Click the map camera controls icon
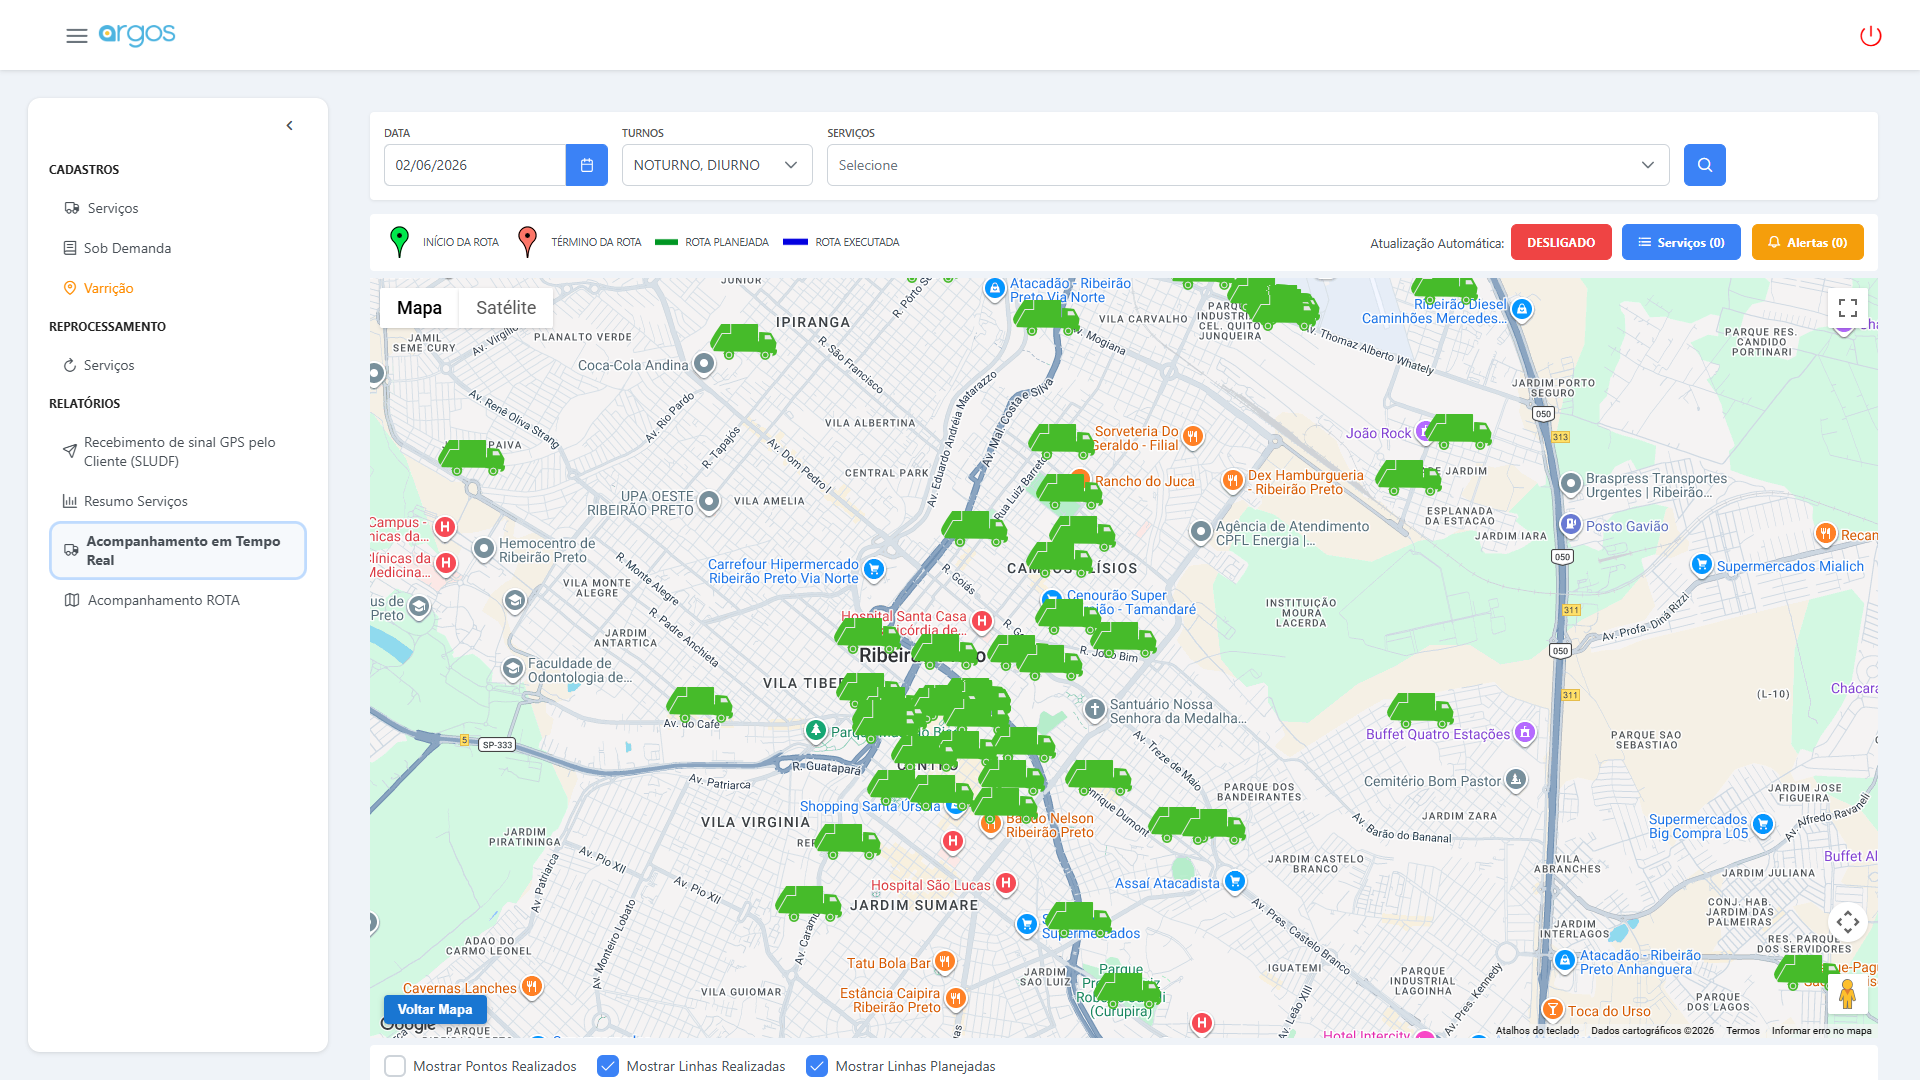Screen dimensions: 1920x1080 [x=1848, y=922]
